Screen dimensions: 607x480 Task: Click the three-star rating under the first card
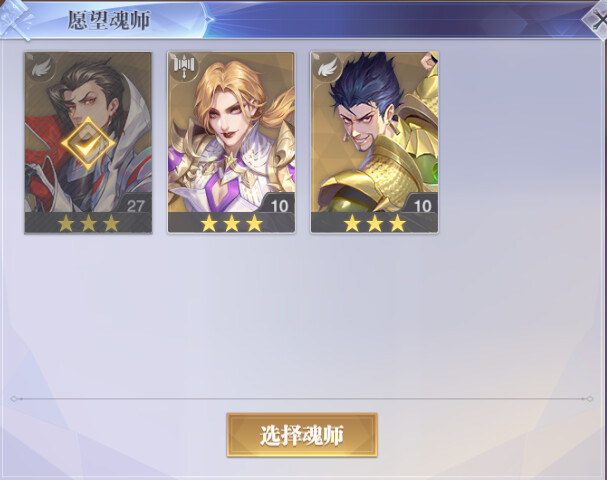(88, 223)
